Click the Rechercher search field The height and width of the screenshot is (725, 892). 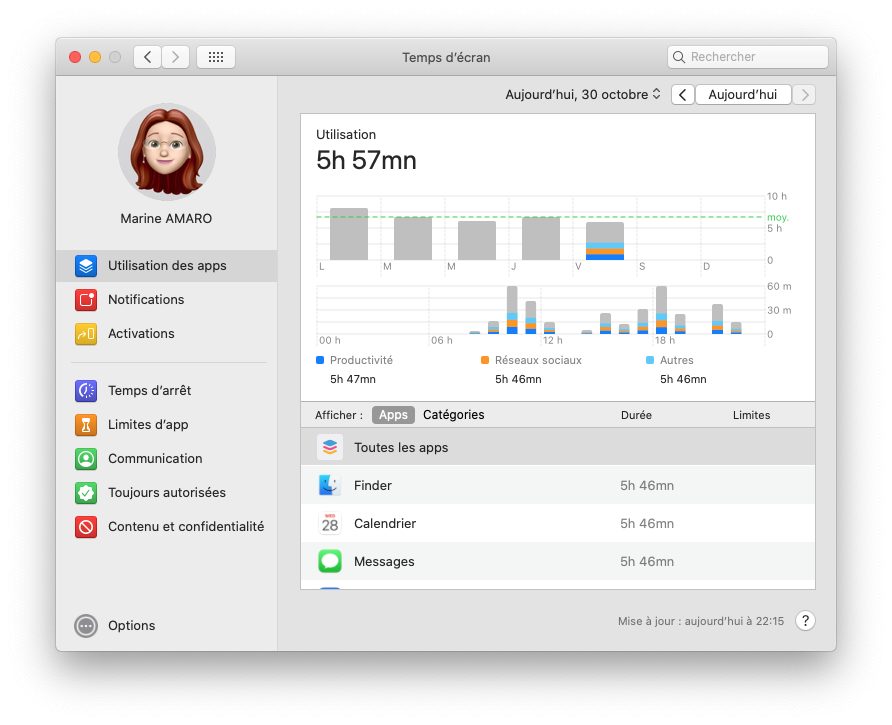748,57
